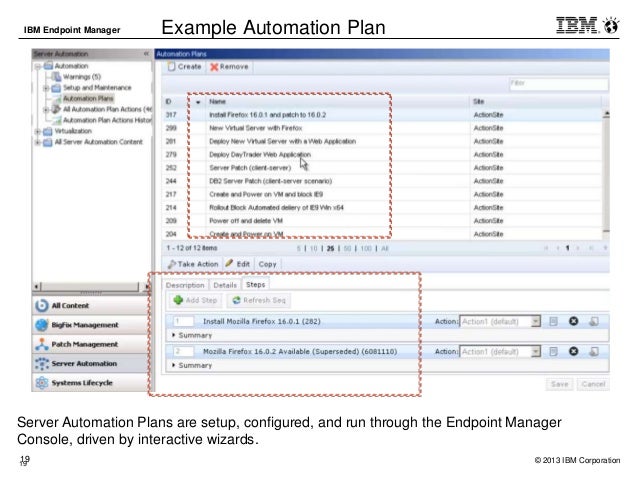
Task: Switch to the Description tab
Action: point(185,285)
